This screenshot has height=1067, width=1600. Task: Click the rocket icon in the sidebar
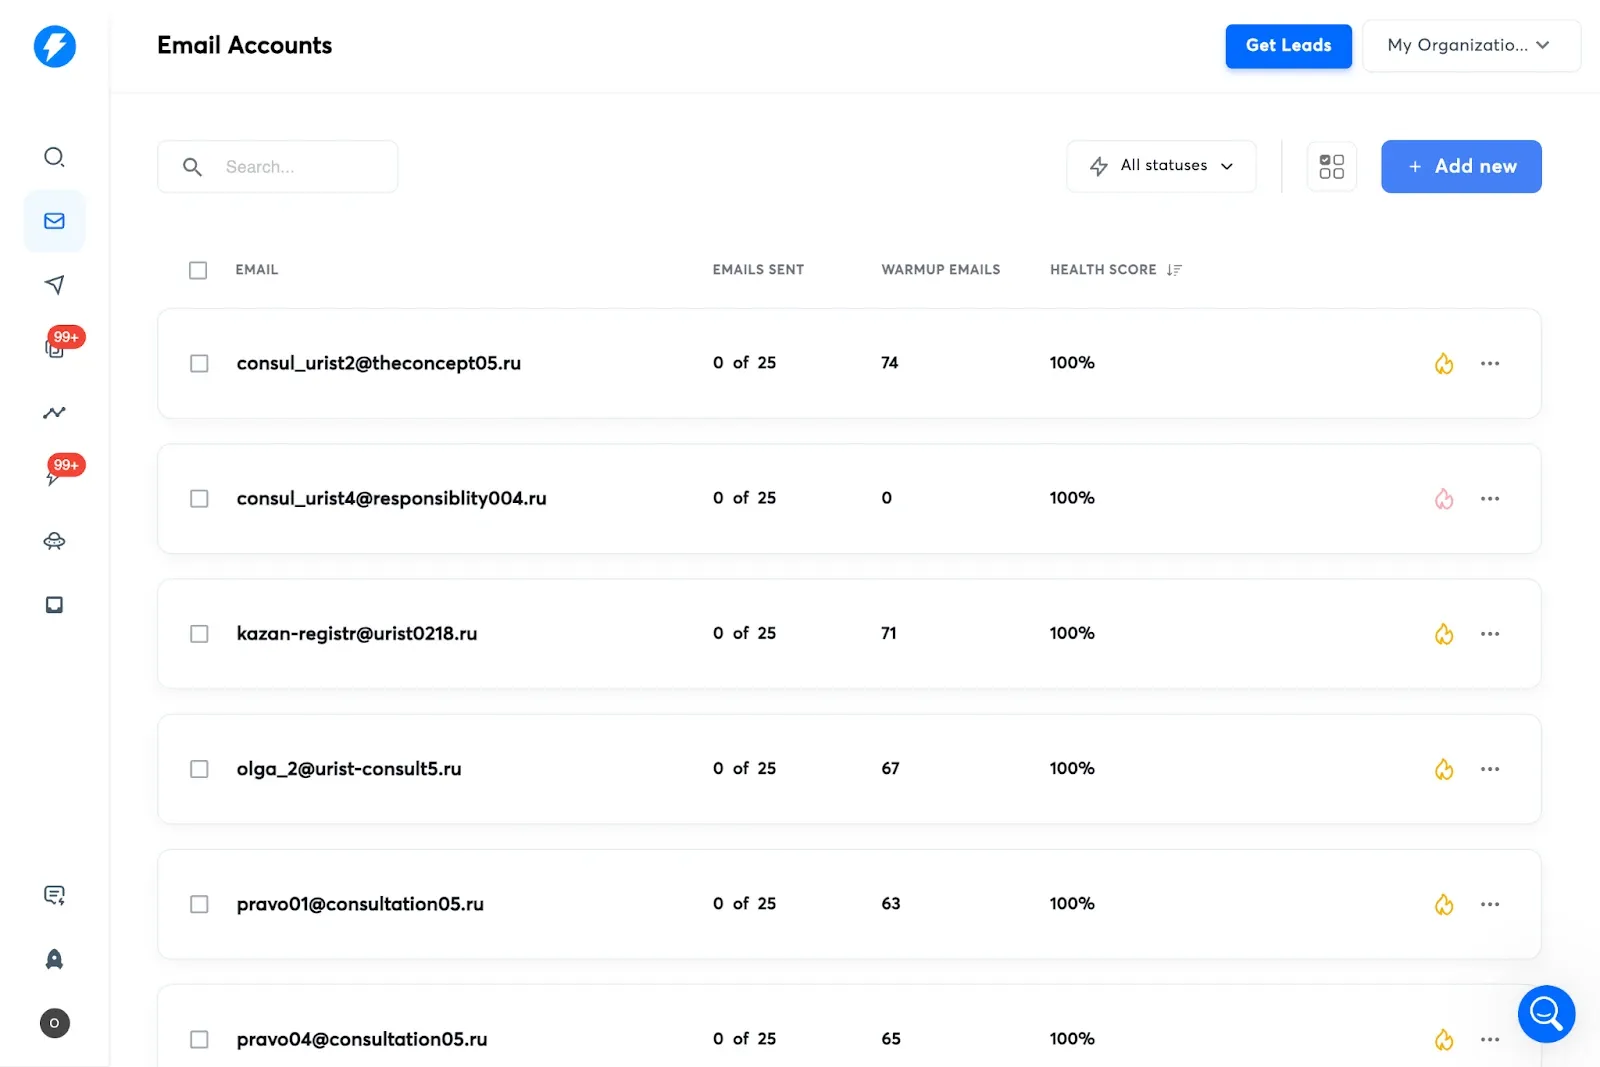pyautogui.click(x=54, y=959)
